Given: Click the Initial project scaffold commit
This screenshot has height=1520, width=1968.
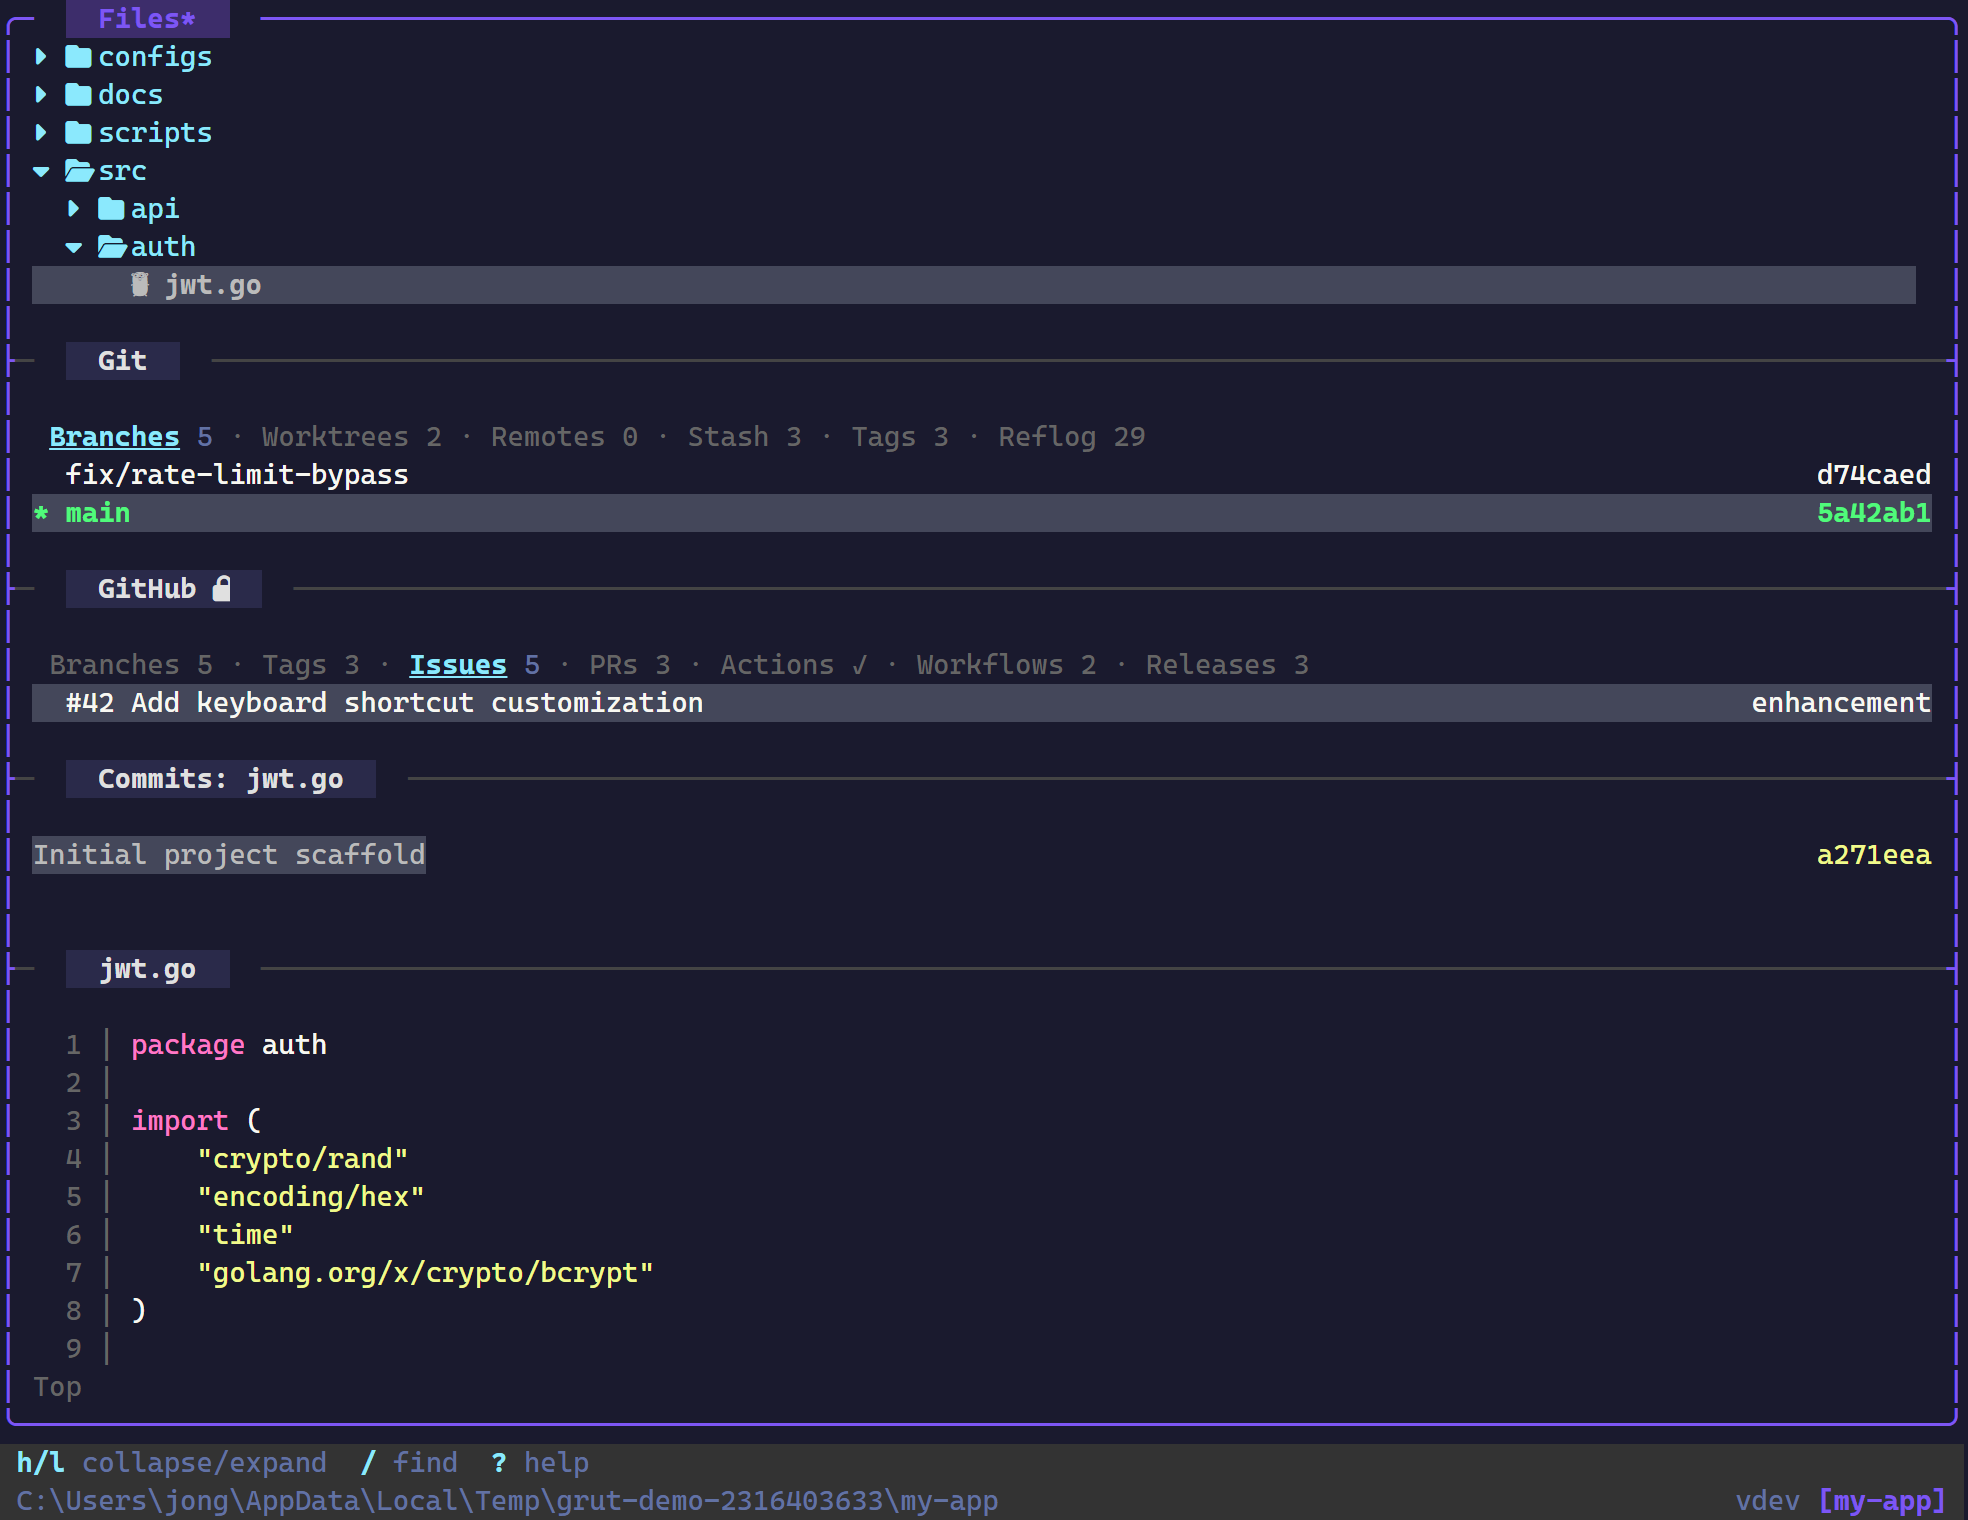Looking at the screenshot, I should pyautogui.click(x=228, y=855).
